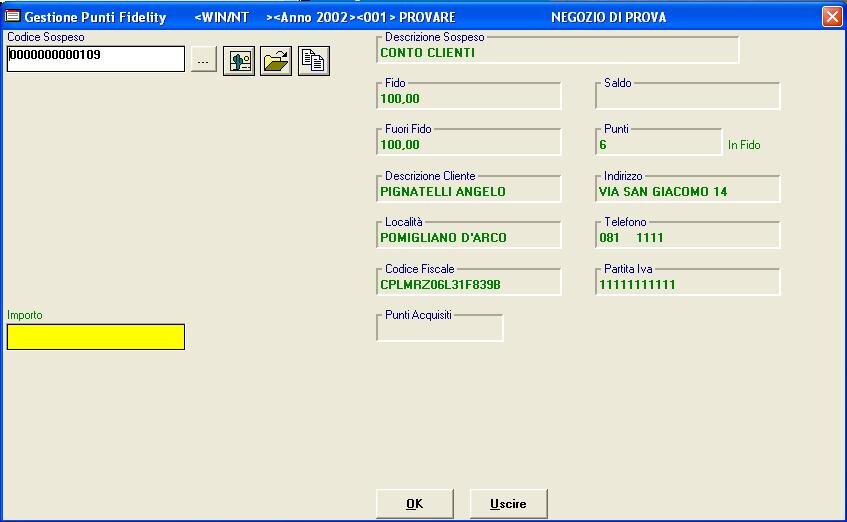Click the copy documents icon button

tap(313, 61)
